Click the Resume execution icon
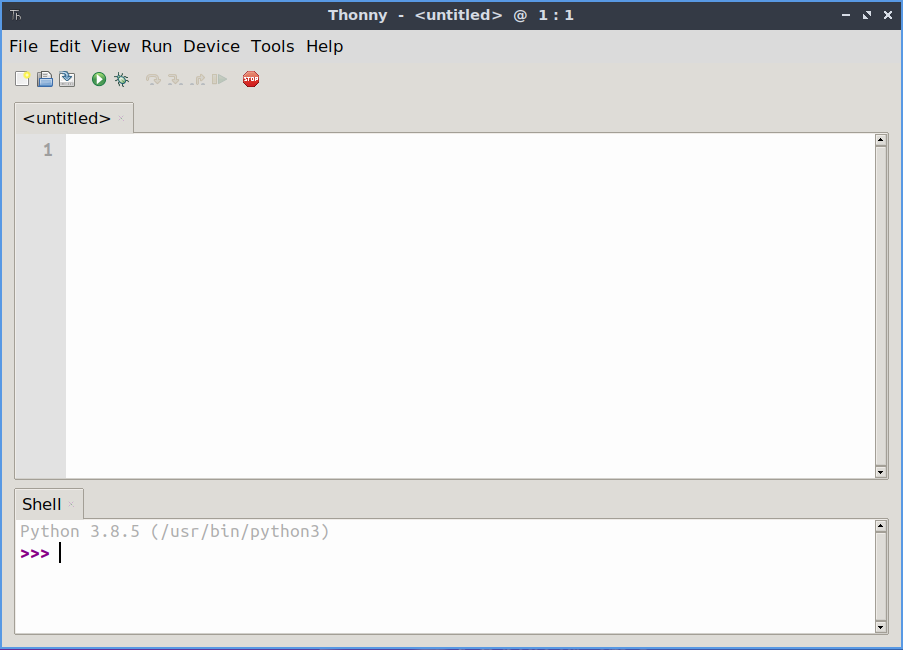The width and height of the screenshot is (903, 650). pyautogui.click(x=219, y=79)
